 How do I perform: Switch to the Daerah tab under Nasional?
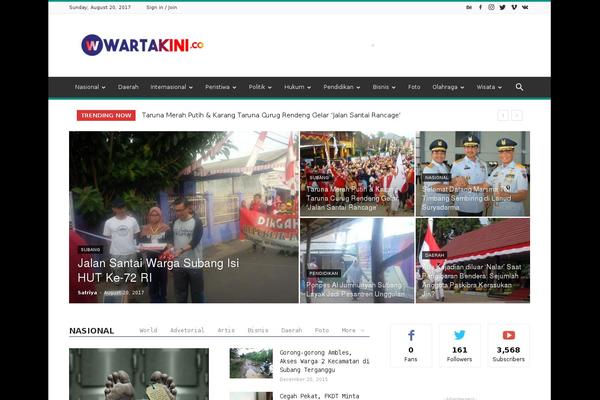coord(292,330)
